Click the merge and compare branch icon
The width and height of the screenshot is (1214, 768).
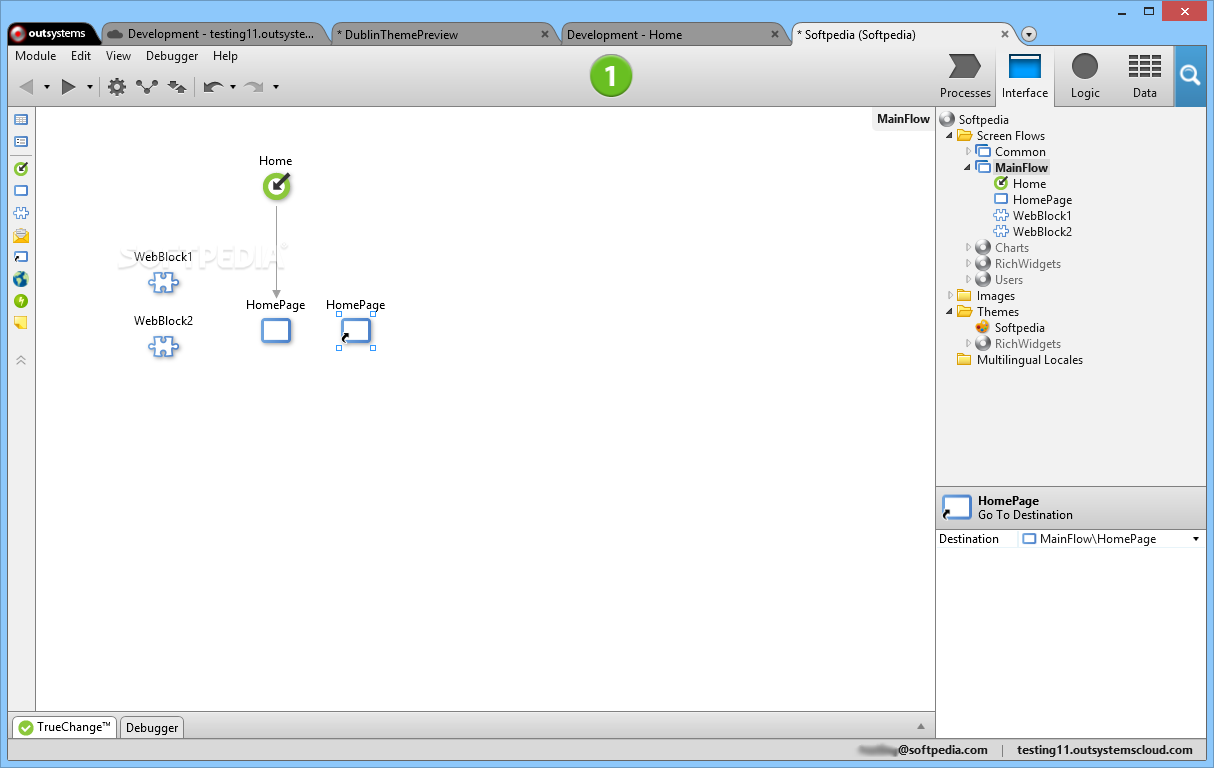click(147, 87)
